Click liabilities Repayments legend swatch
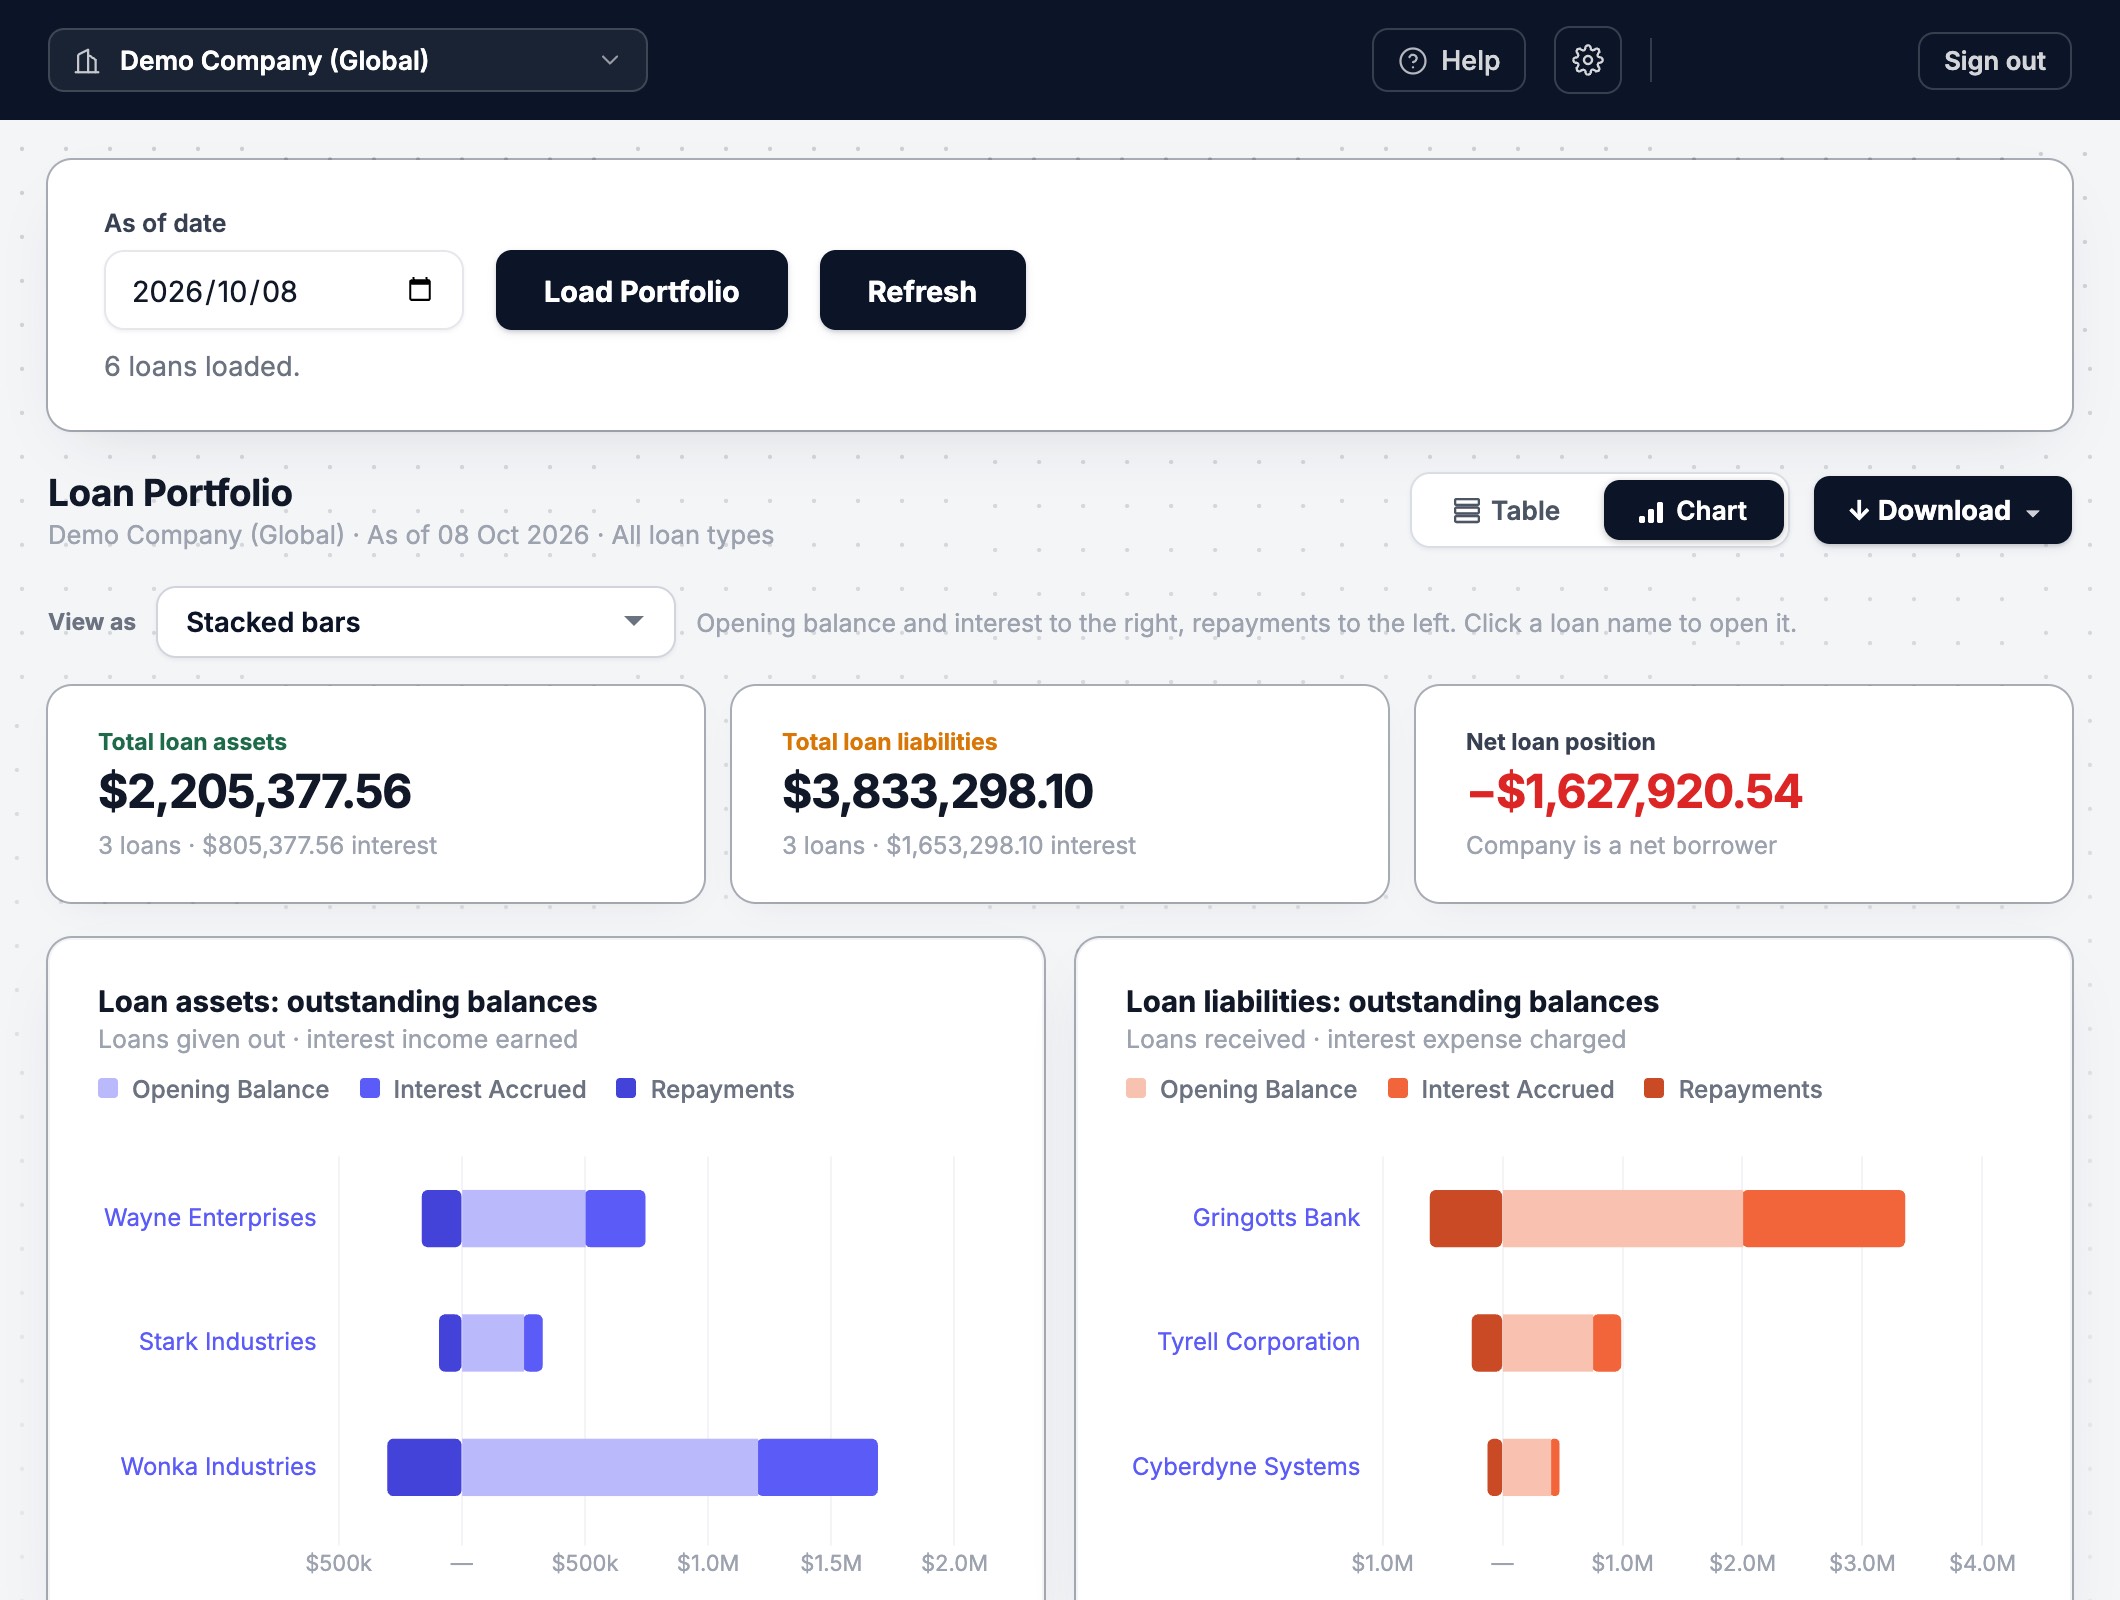Viewport: 2120px width, 1600px height. pyautogui.click(x=1655, y=1088)
